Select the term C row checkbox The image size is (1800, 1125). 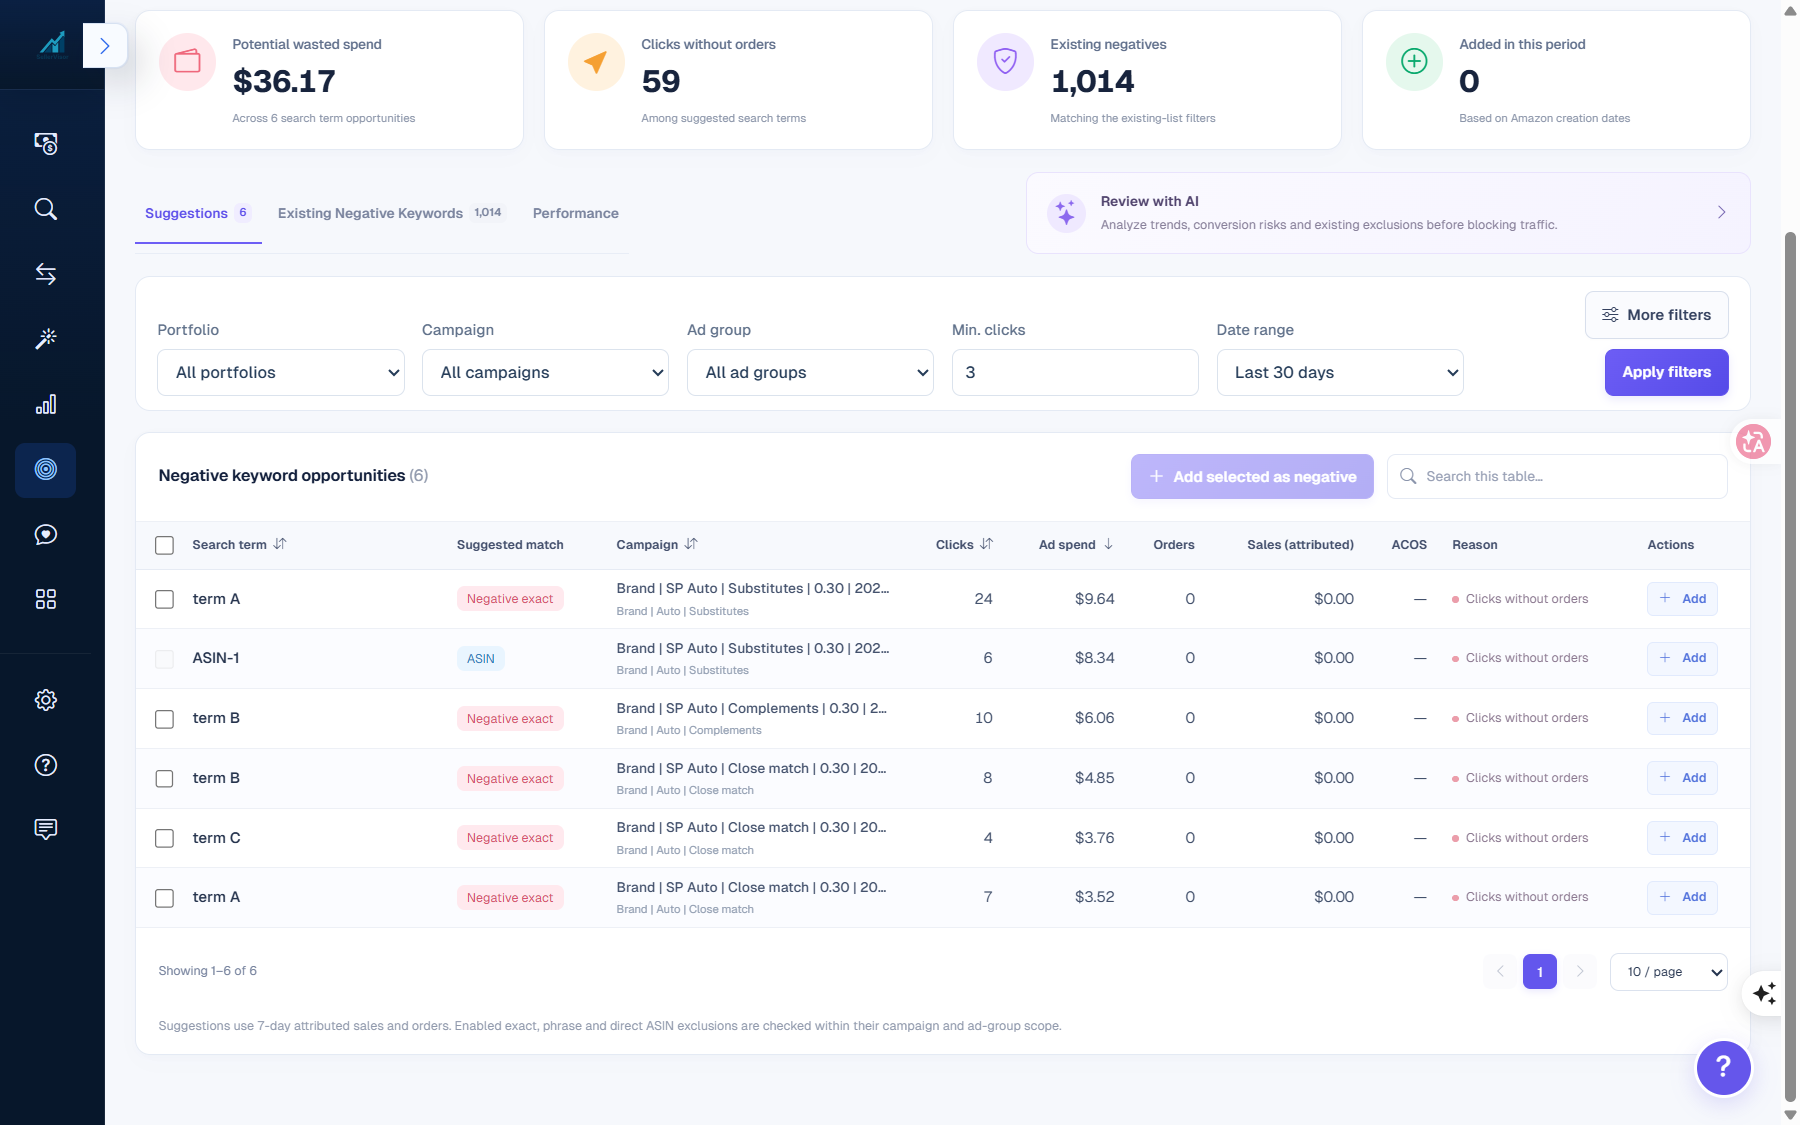(x=165, y=838)
